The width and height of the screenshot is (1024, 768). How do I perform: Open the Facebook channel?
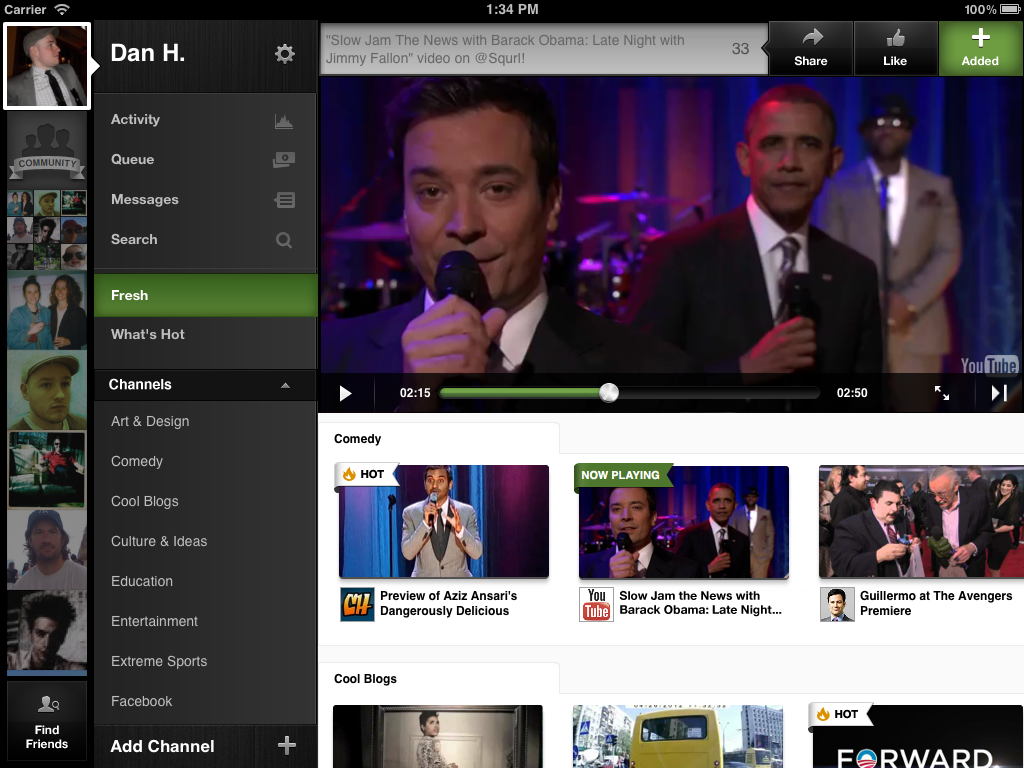click(x=205, y=701)
